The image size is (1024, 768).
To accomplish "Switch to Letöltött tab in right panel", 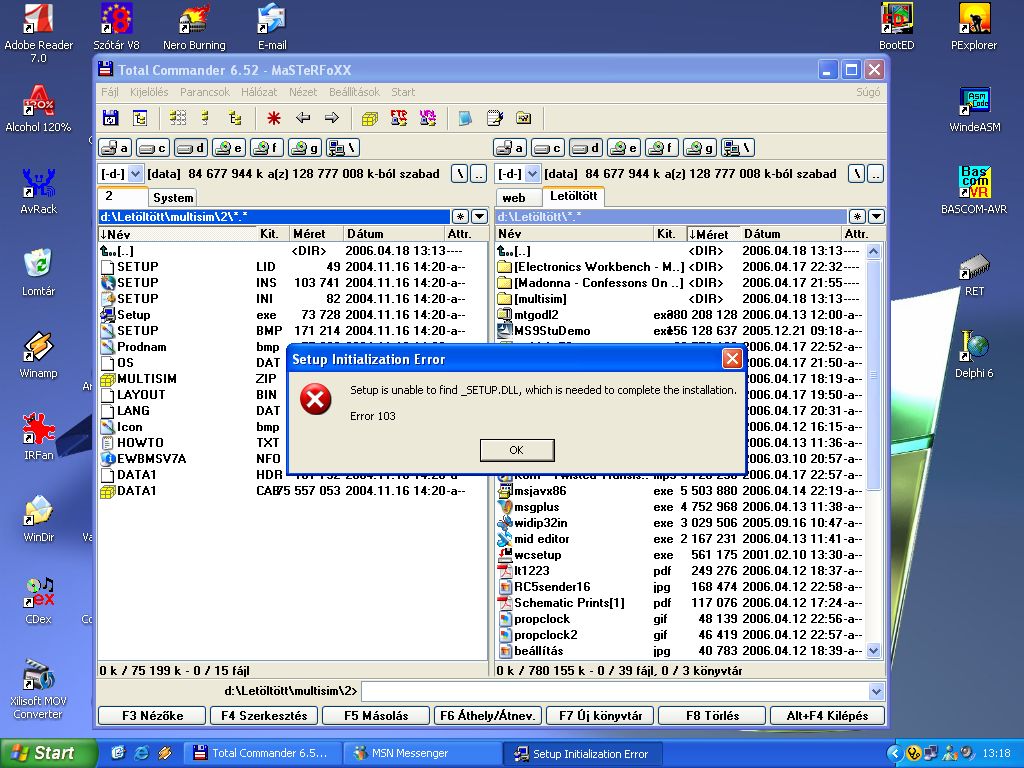I will click(x=573, y=196).
